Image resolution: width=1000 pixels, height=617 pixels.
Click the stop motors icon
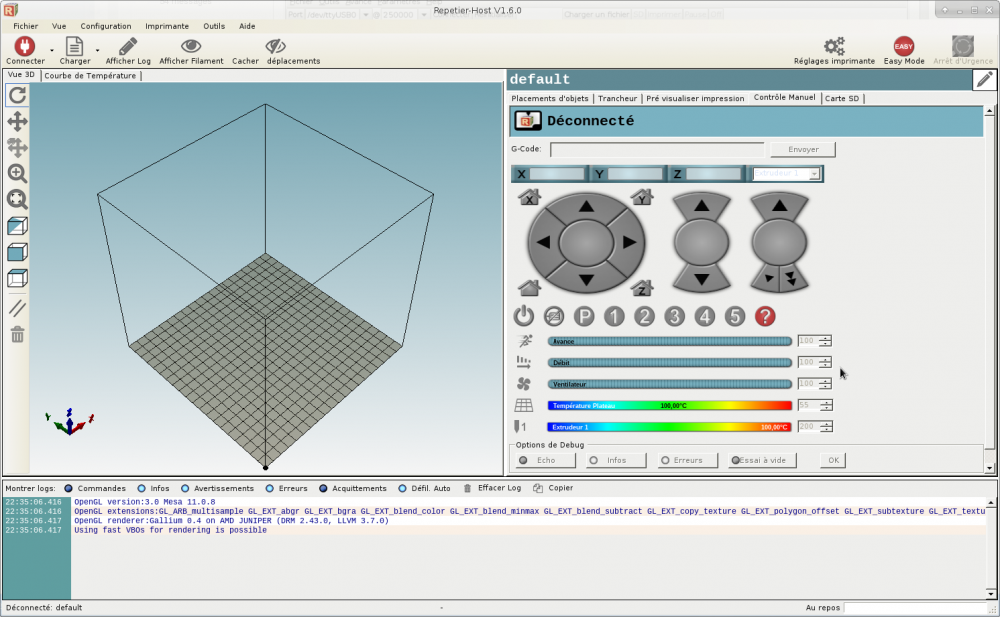tap(554, 316)
